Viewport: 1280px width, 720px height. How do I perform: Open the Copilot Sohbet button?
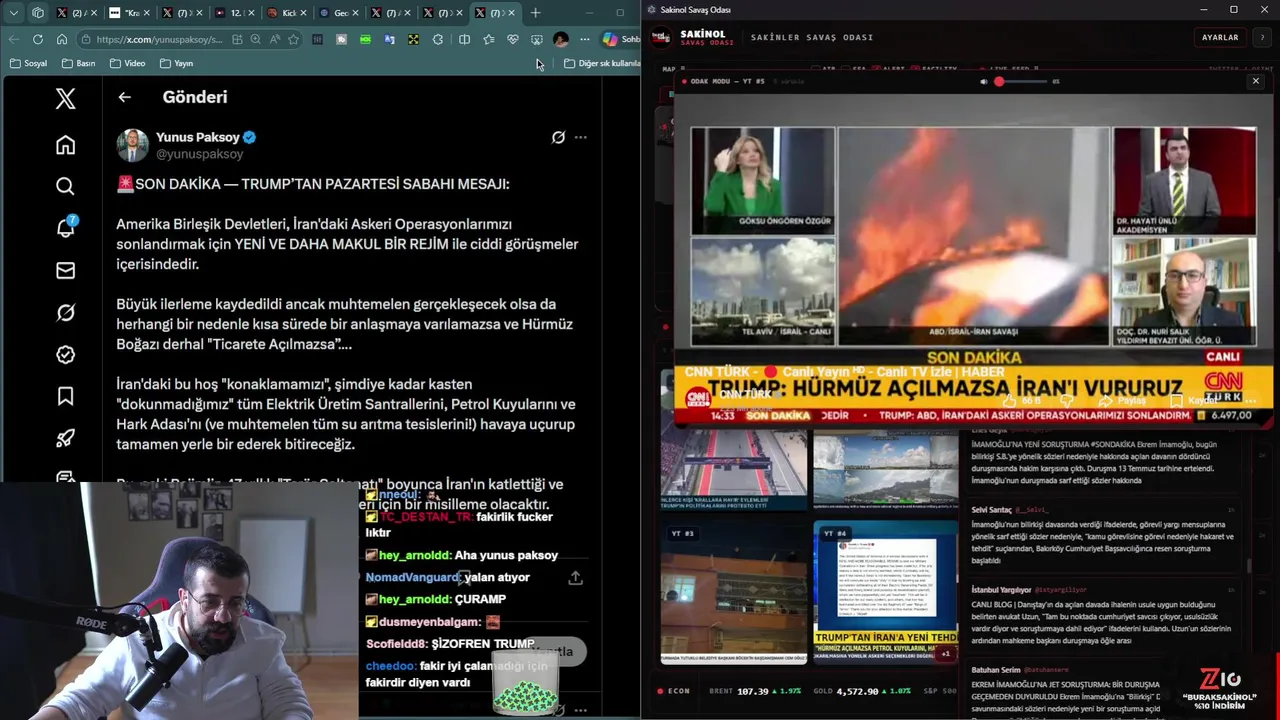pyautogui.click(x=620, y=39)
